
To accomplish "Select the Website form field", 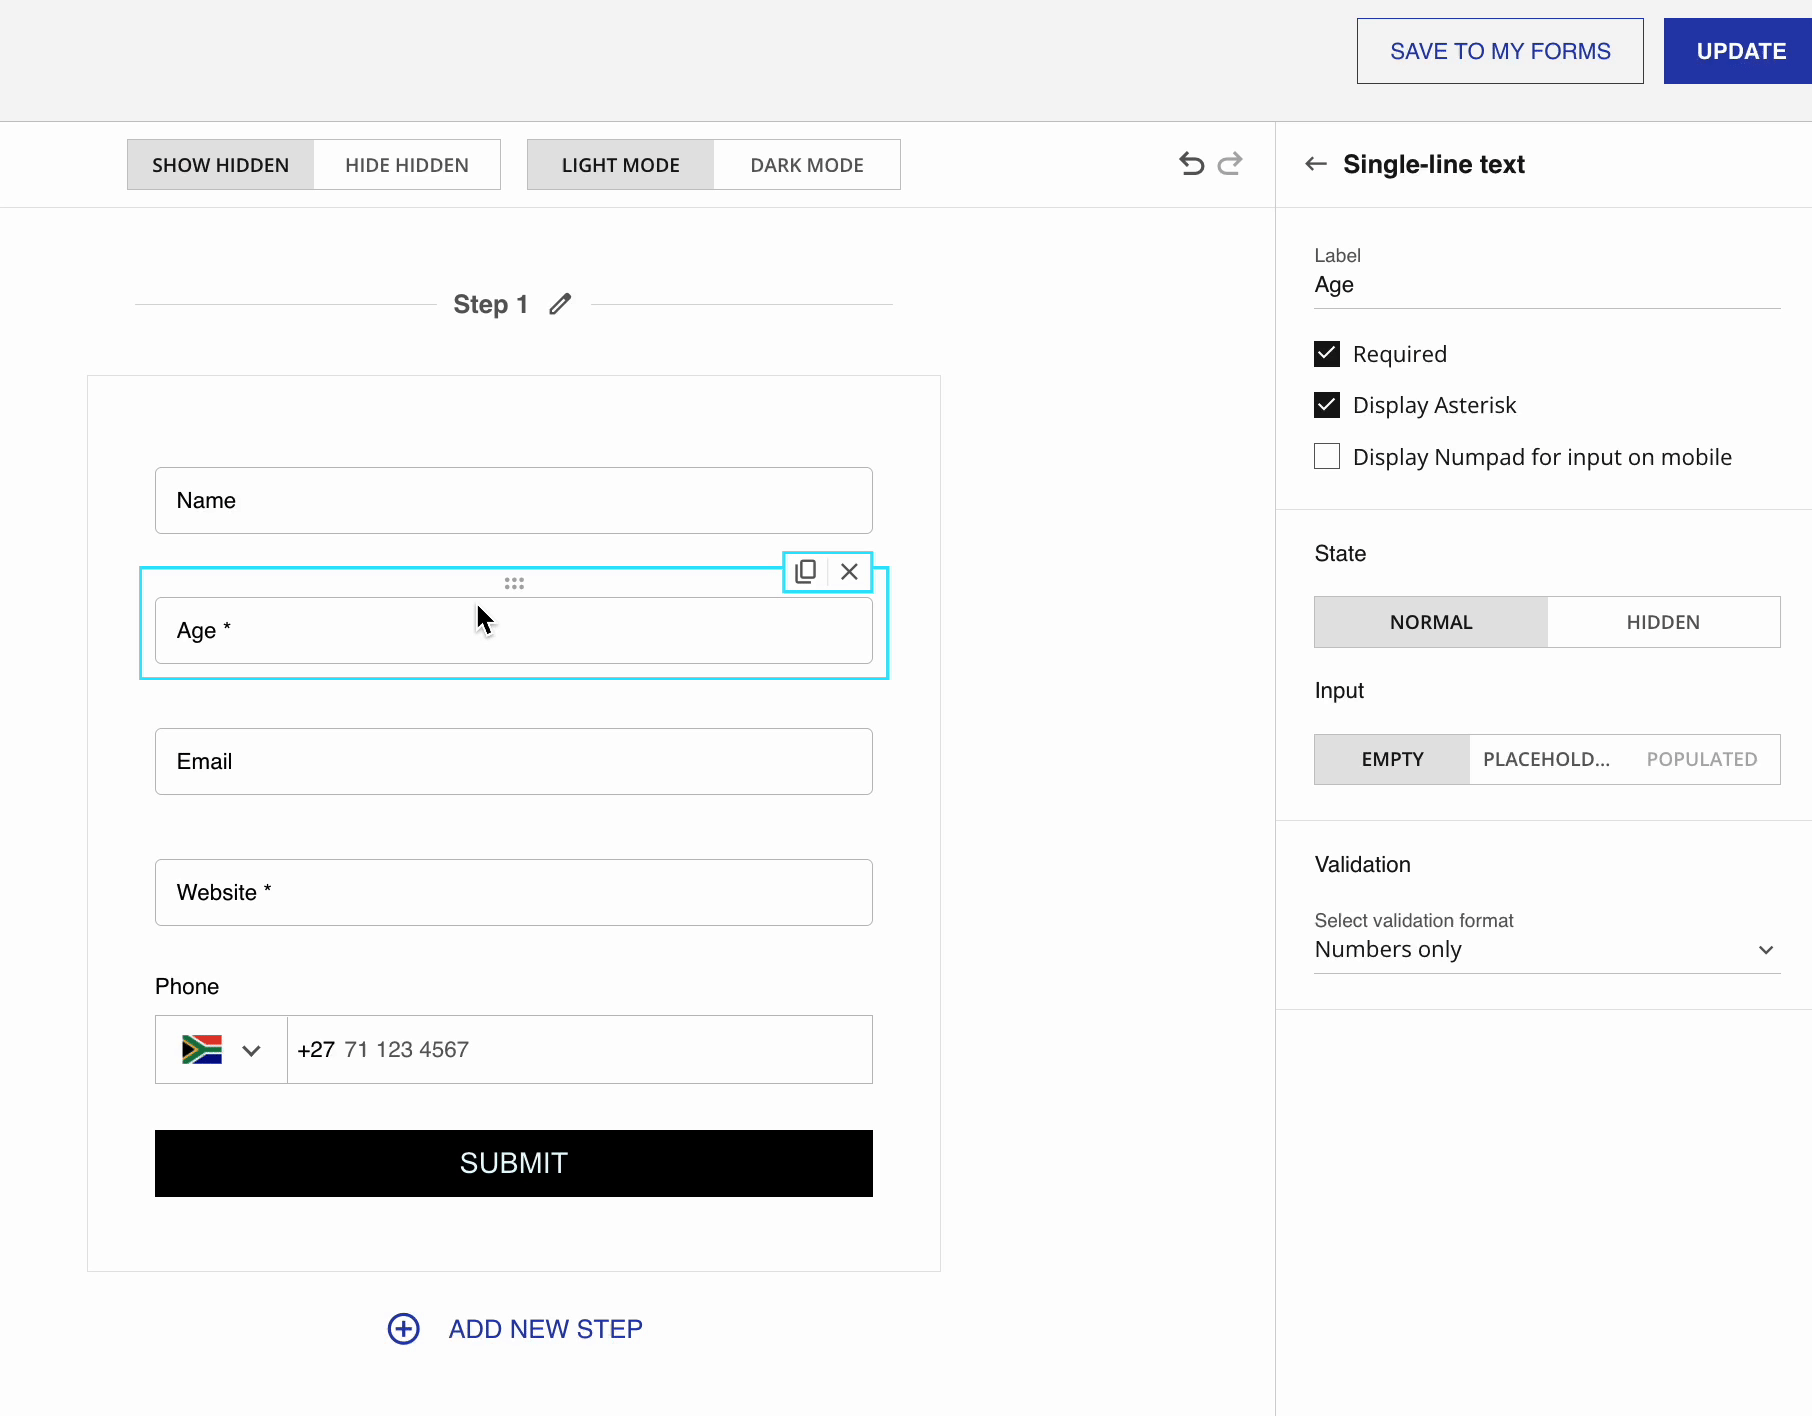I will [x=514, y=892].
